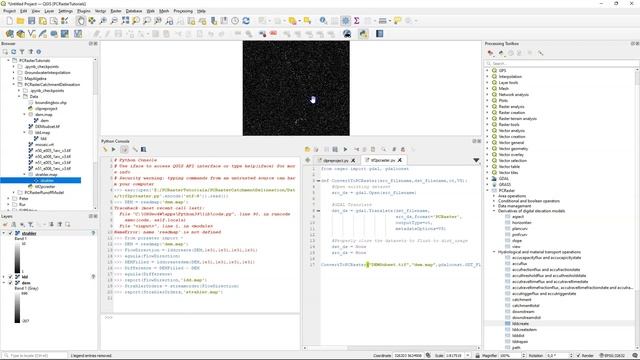This screenshot has width=640, height=360.
Task: Open the Processing menu
Action: pos(182,11)
